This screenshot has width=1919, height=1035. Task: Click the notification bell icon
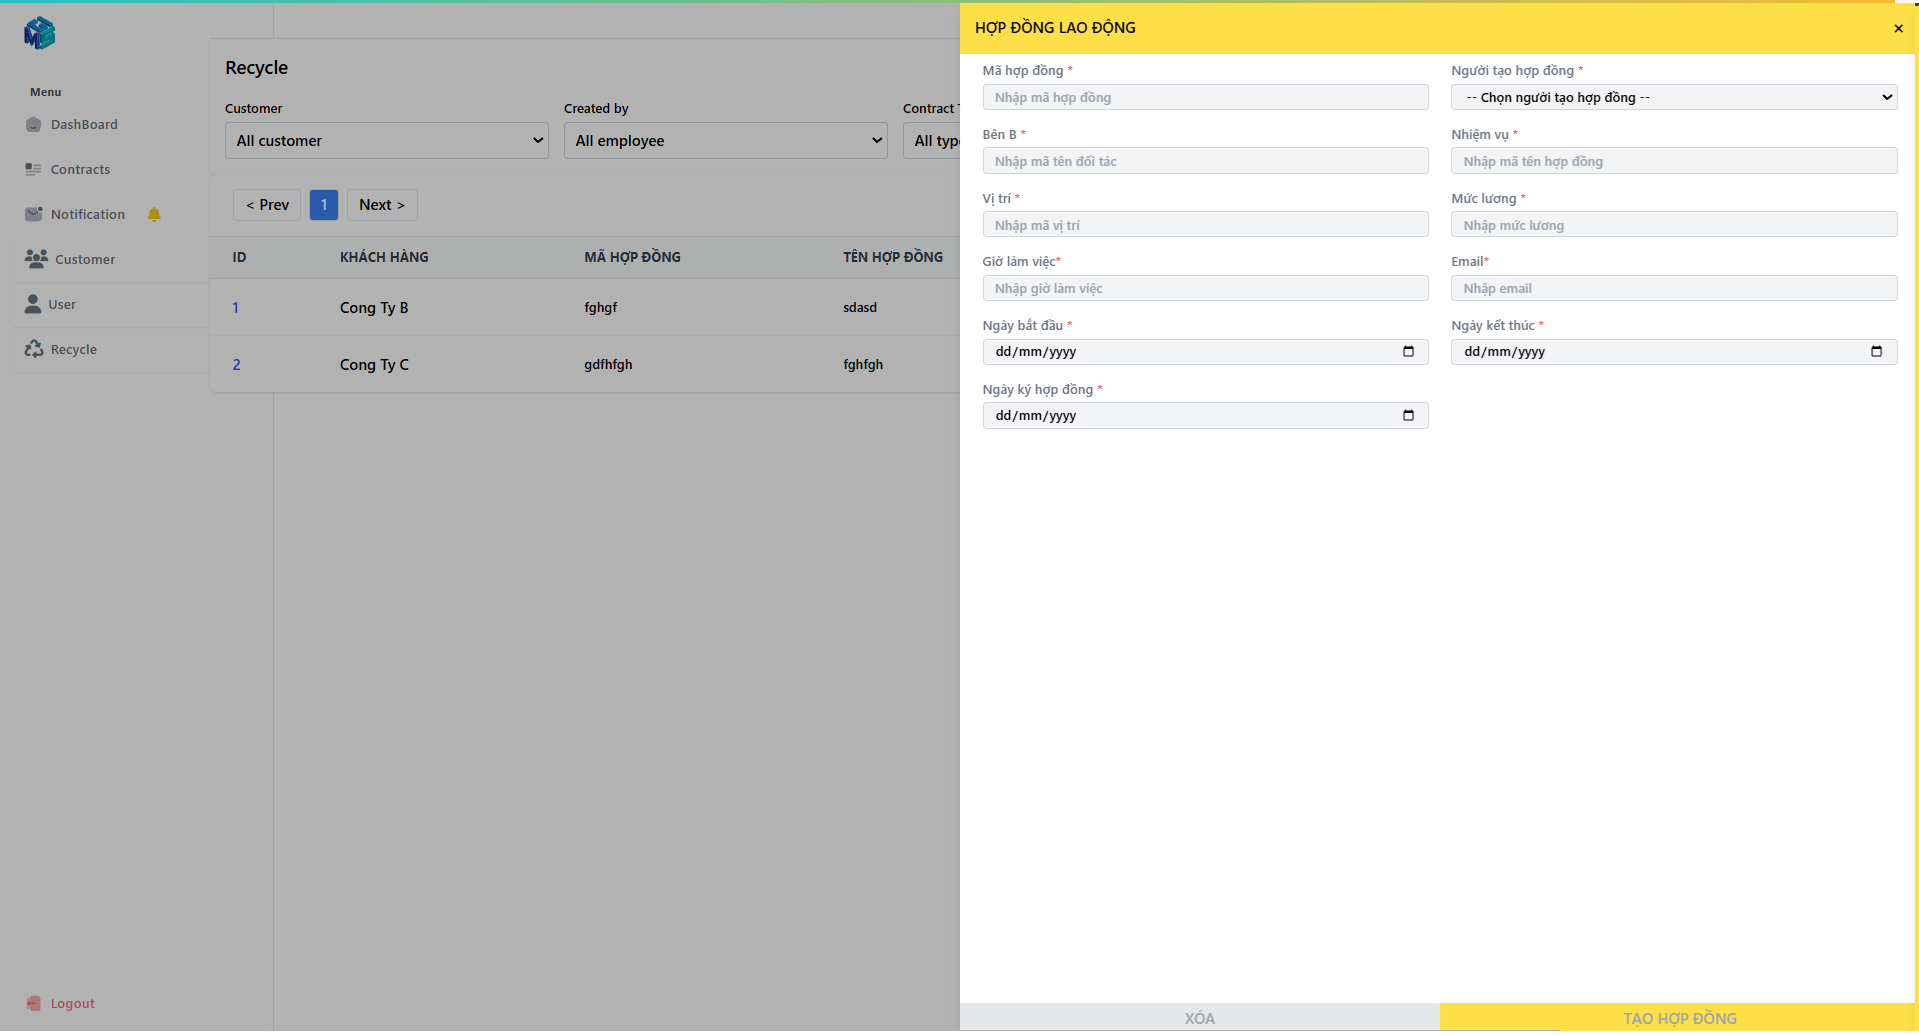(154, 214)
